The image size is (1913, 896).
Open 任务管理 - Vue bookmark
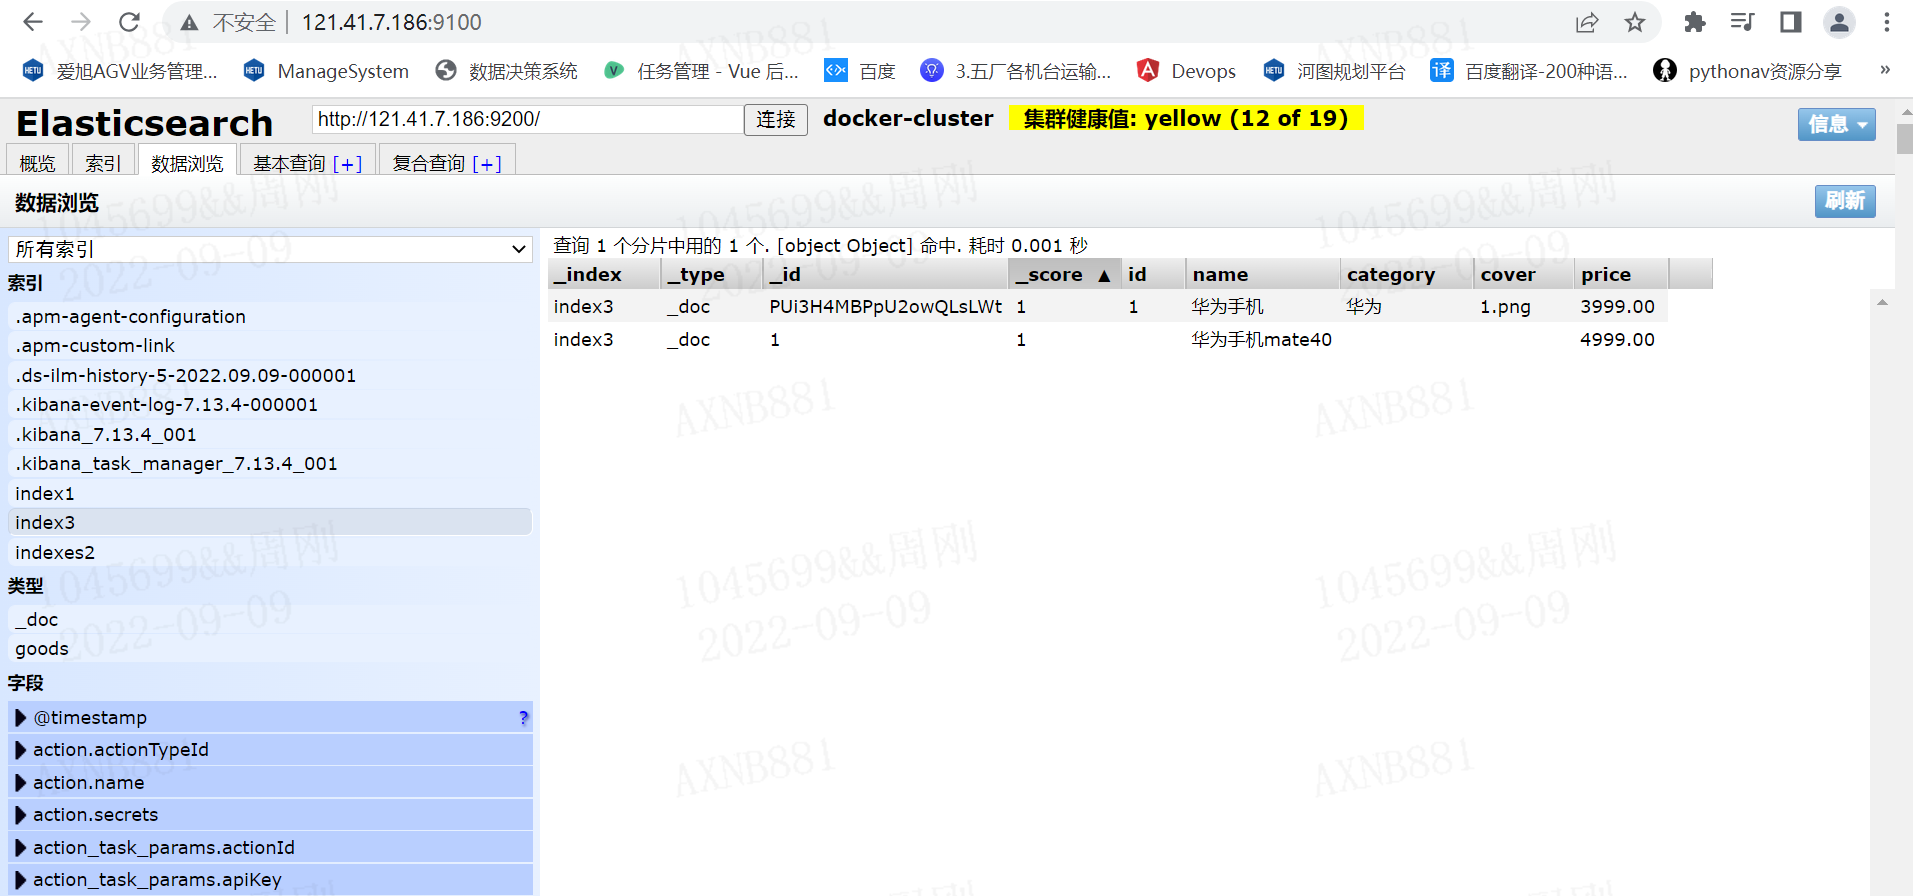point(701,71)
